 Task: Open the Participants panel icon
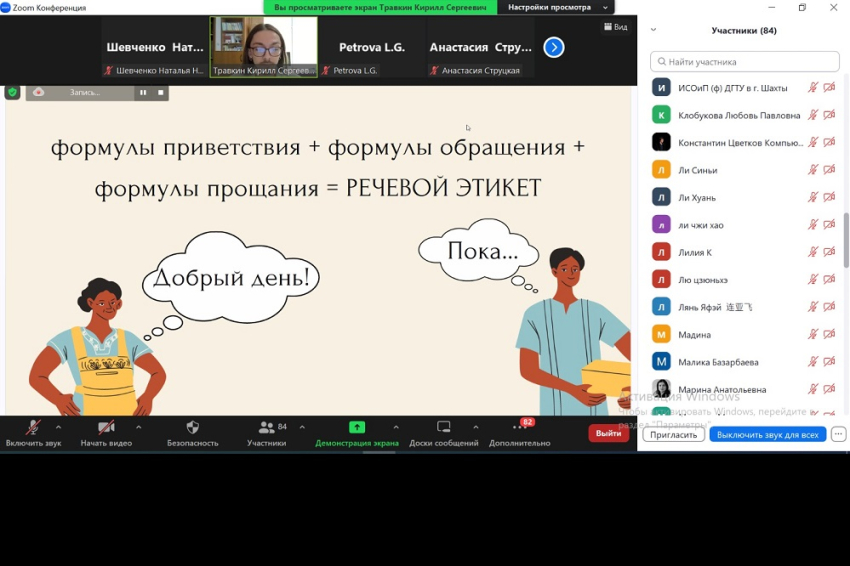266,427
